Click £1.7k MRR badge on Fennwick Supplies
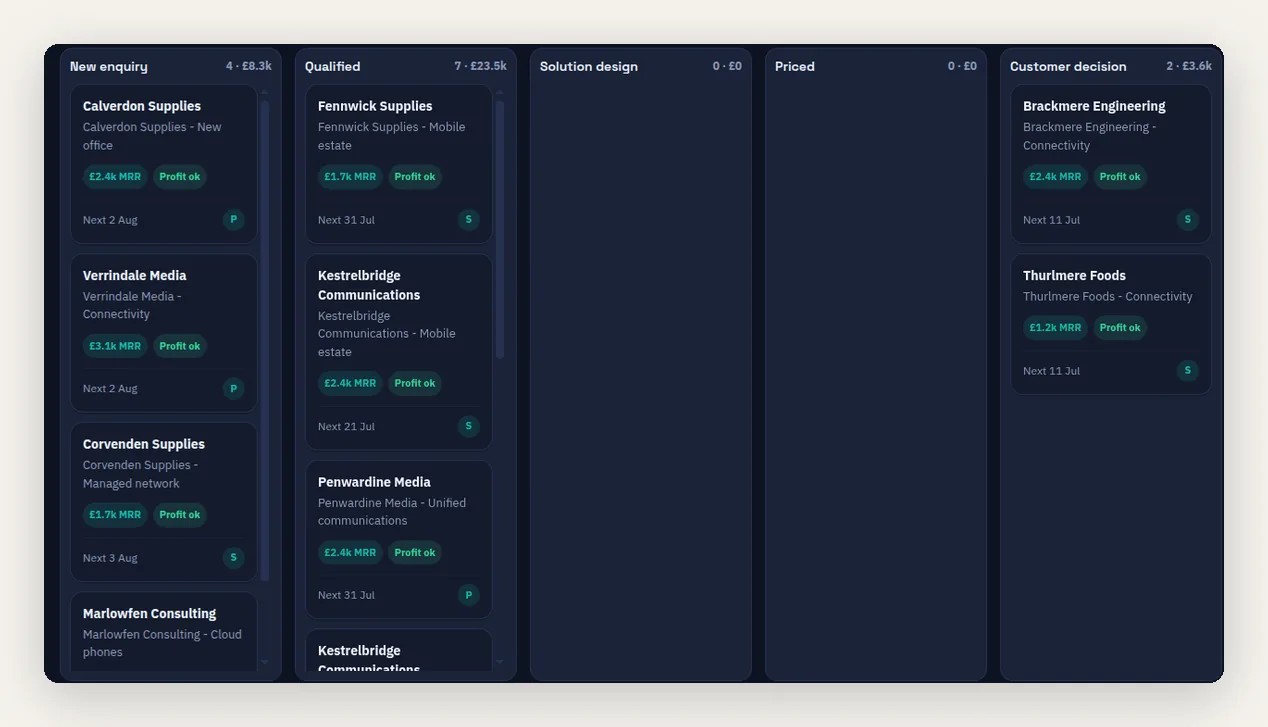This screenshot has height=727, width=1268. click(x=350, y=177)
